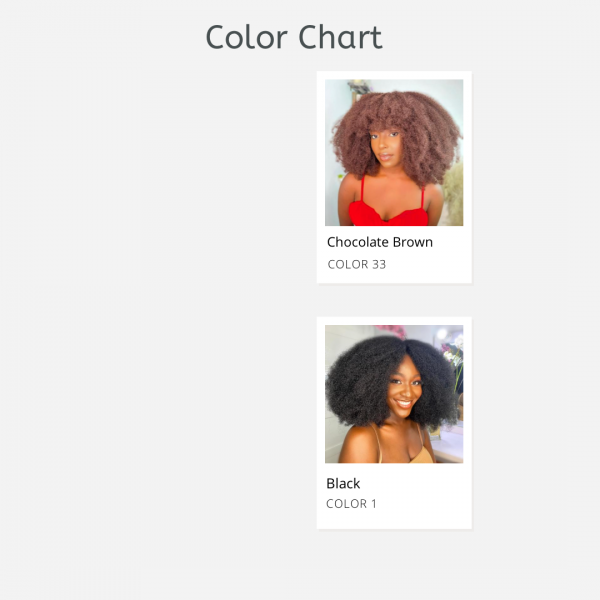
Task: Open the Chocolate Brown wig photo
Action: (394, 152)
